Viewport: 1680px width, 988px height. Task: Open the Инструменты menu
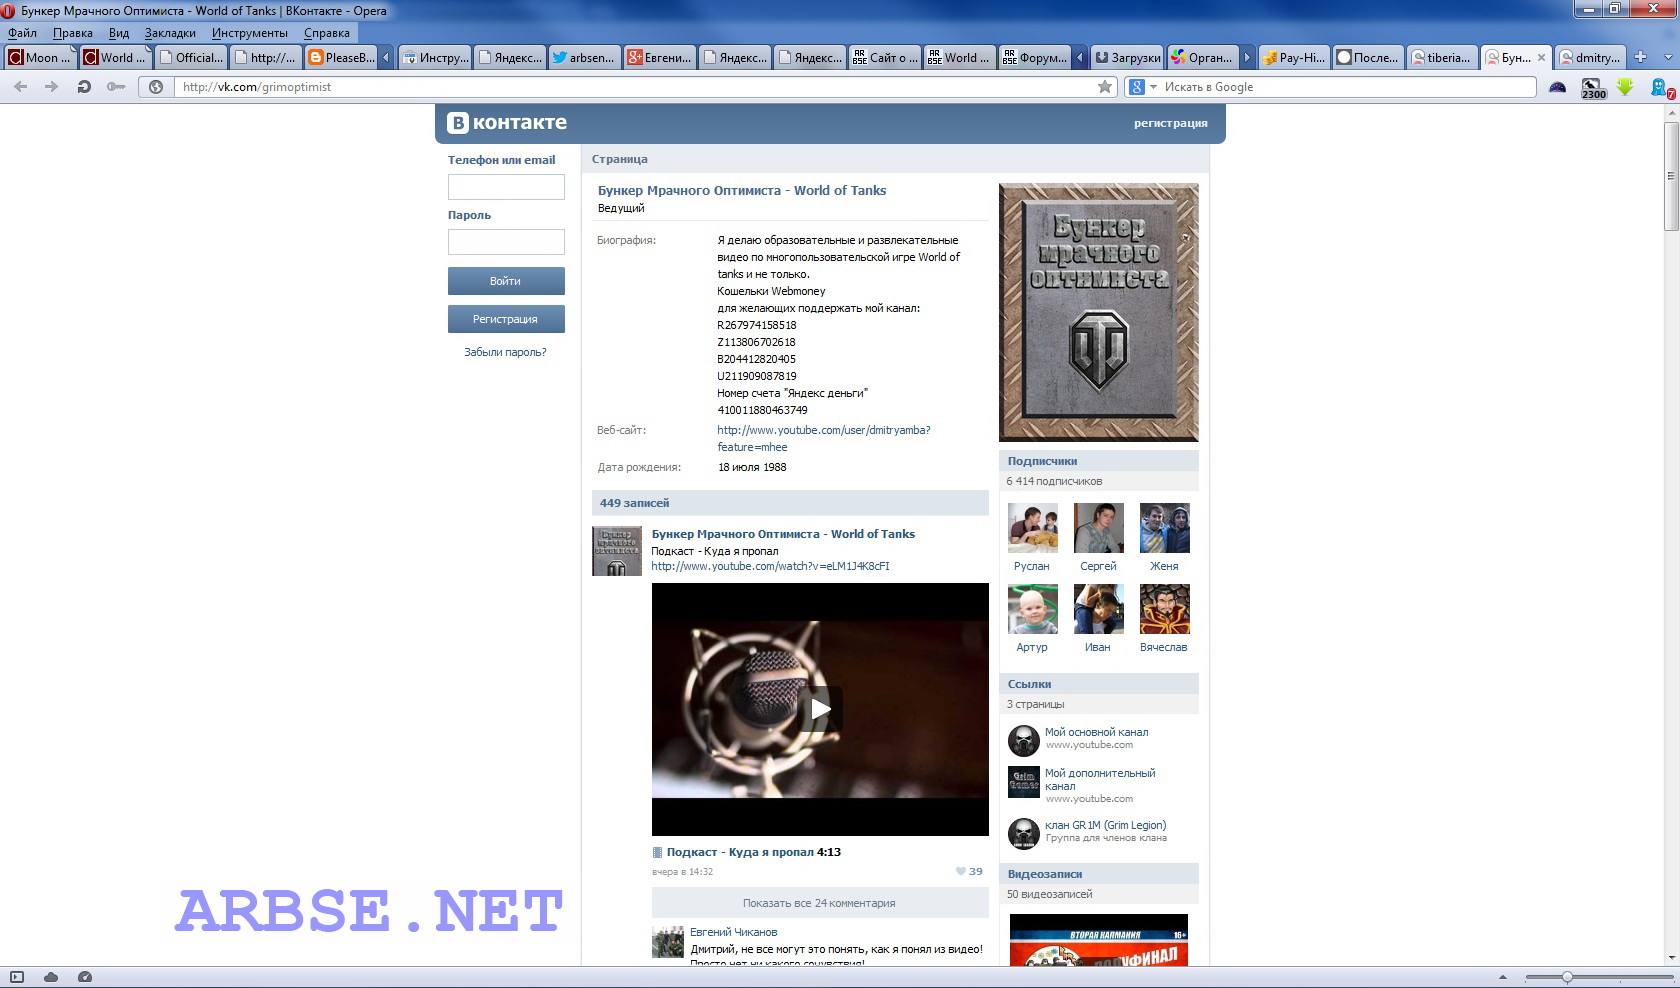pyautogui.click(x=250, y=33)
